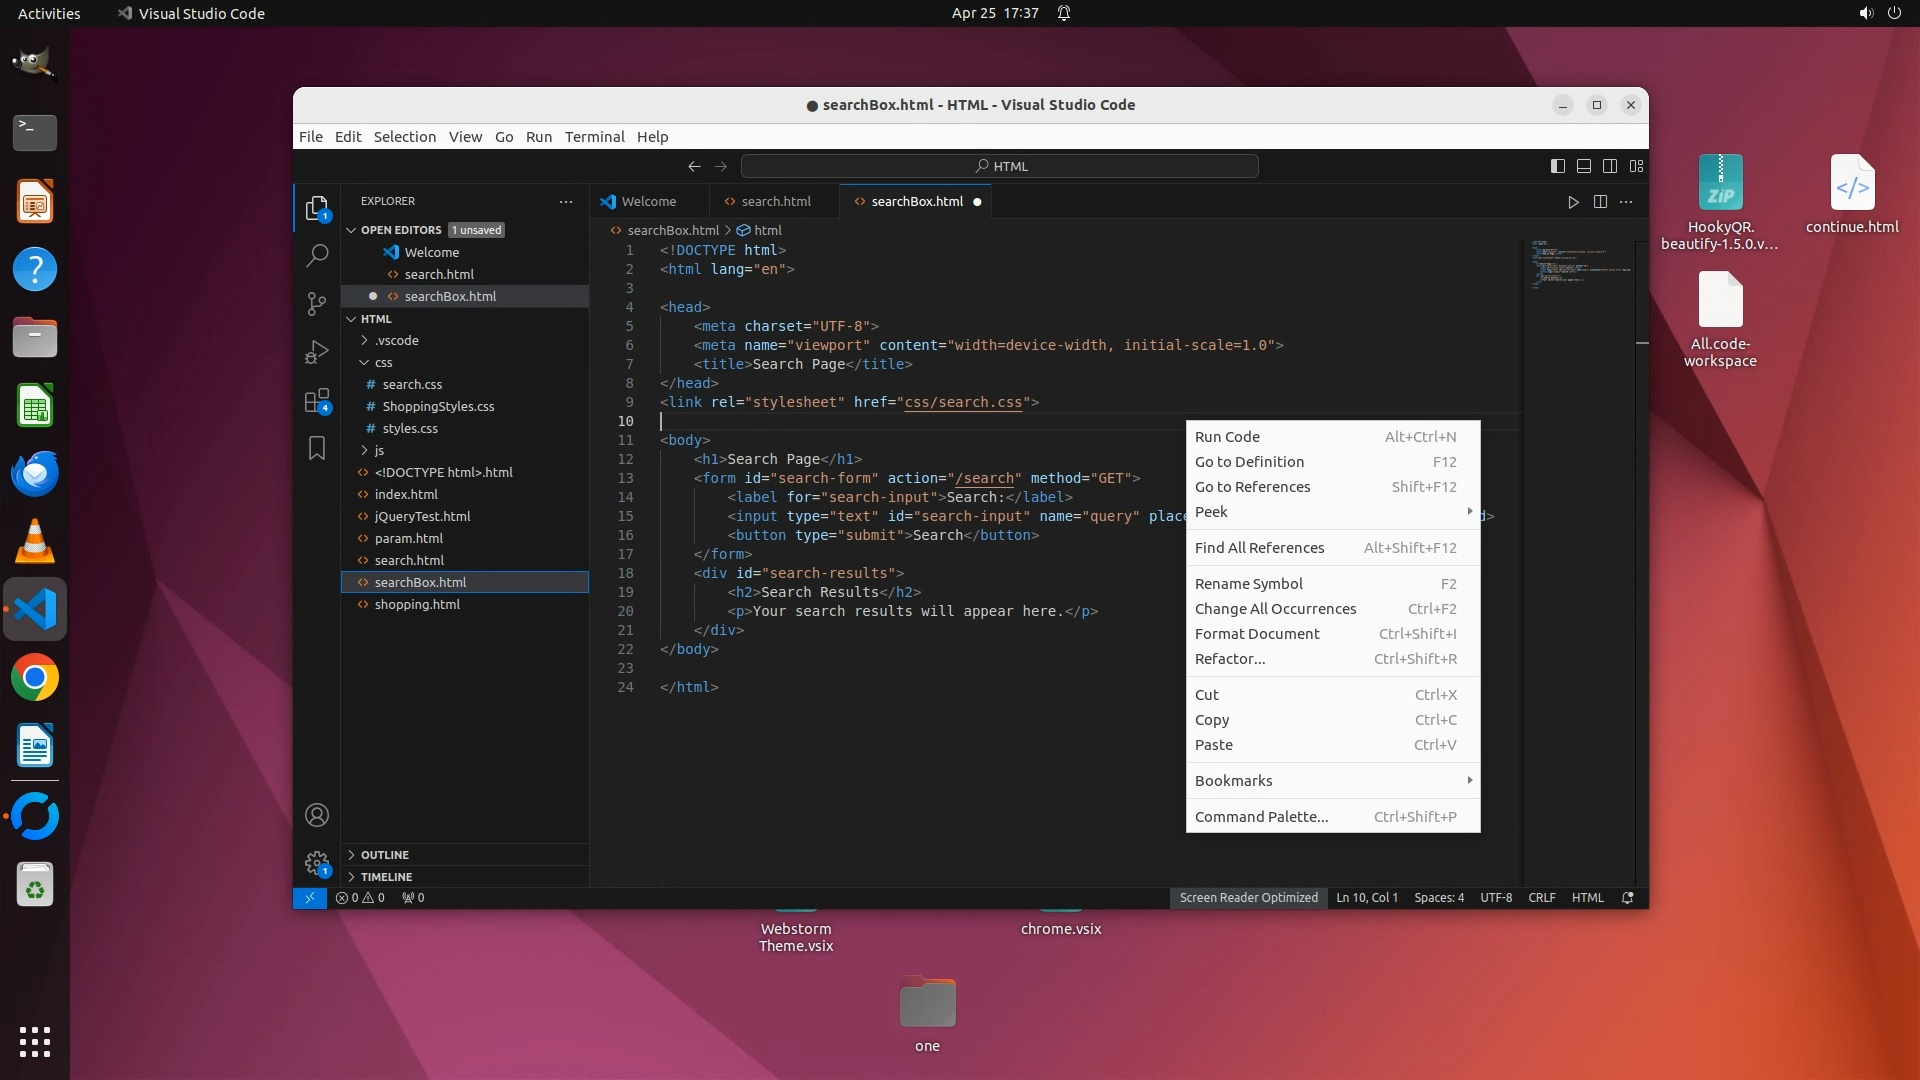The image size is (1920, 1080).
Task: Toggle the secondary side bar layout button
Action: (x=1610, y=166)
